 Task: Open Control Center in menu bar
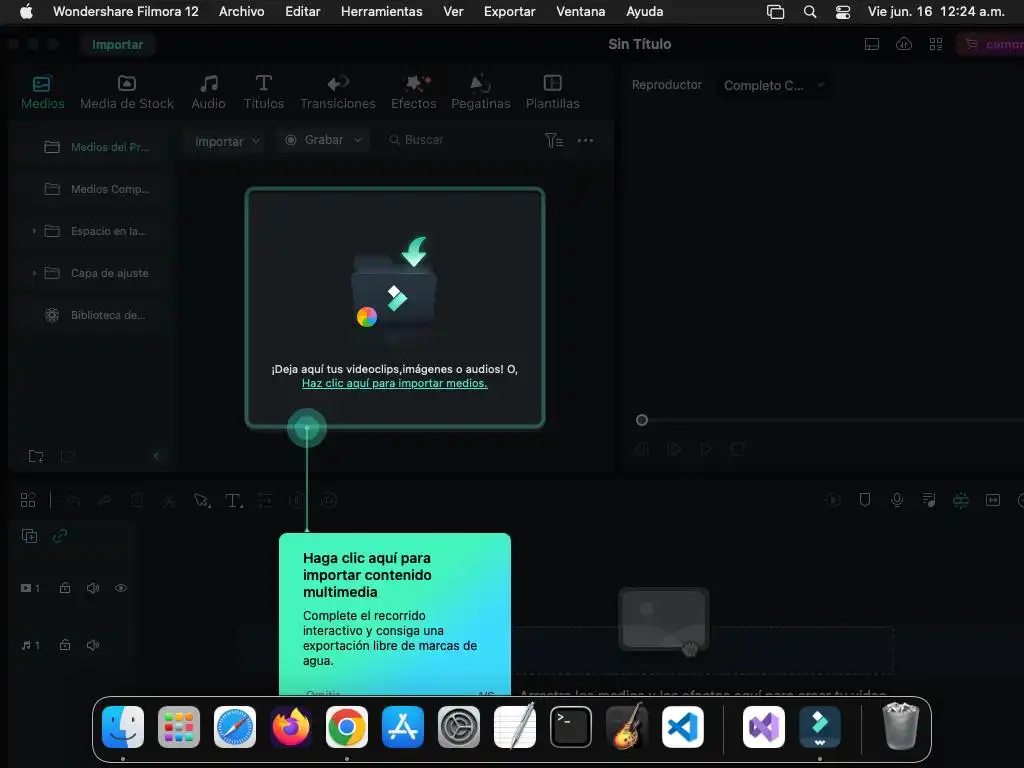[843, 11]
